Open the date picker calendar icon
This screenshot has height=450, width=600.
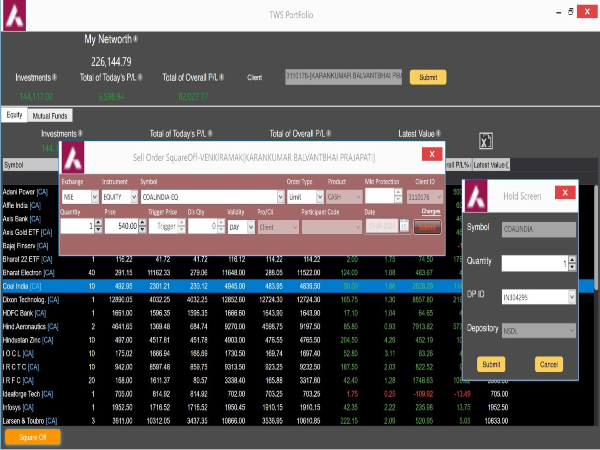click(x=404, y=226)
